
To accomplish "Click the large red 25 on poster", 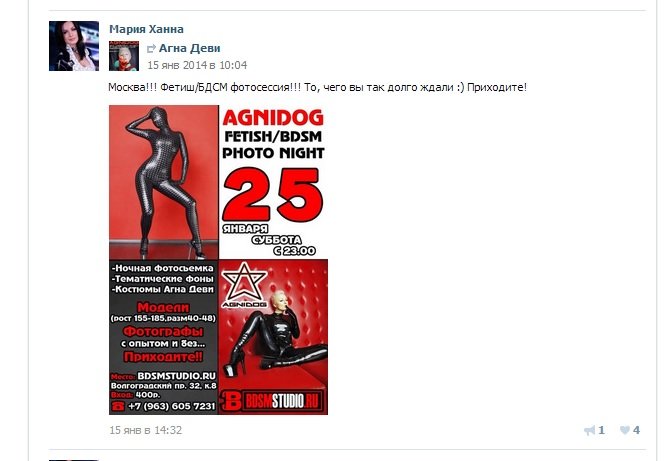I will [x=273, y=194].
